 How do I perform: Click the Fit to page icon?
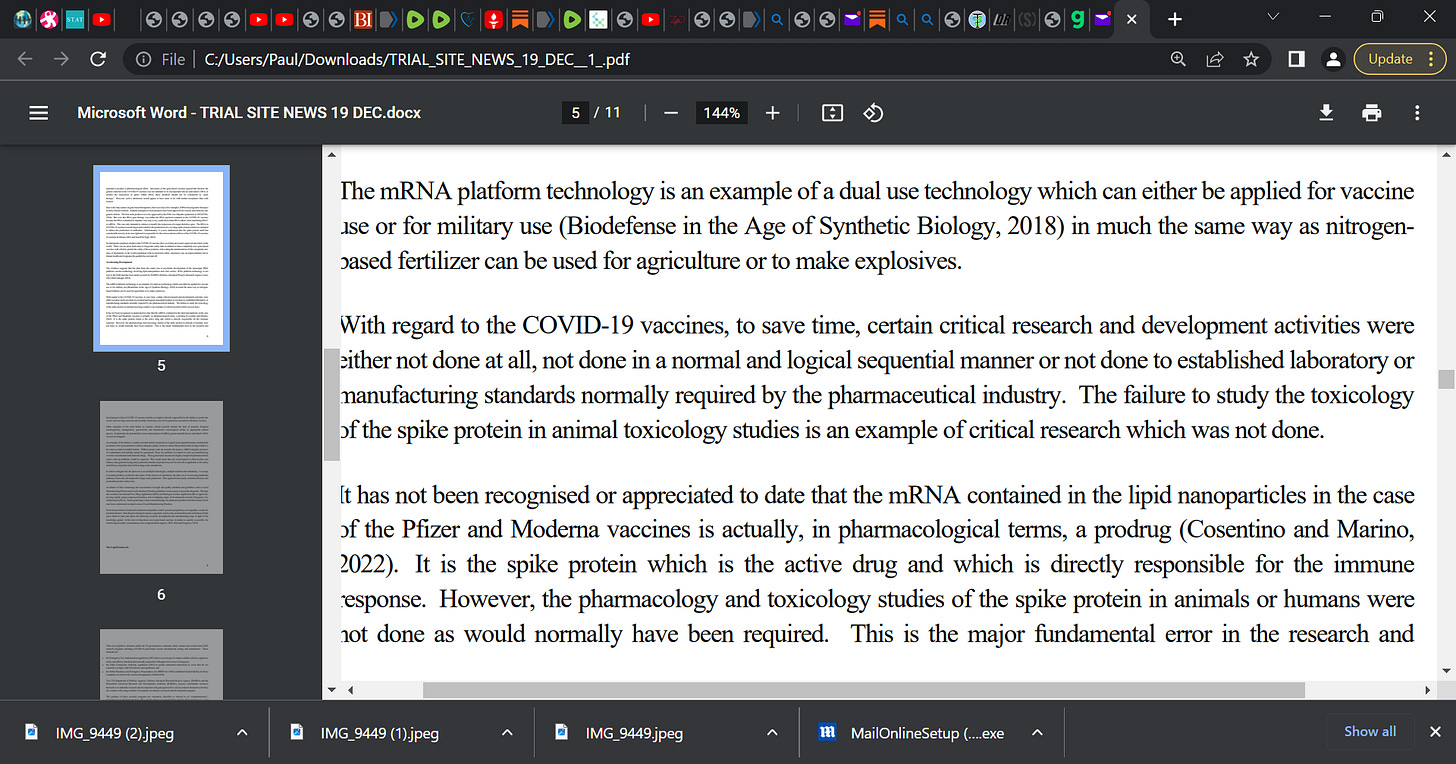[832, 113]
